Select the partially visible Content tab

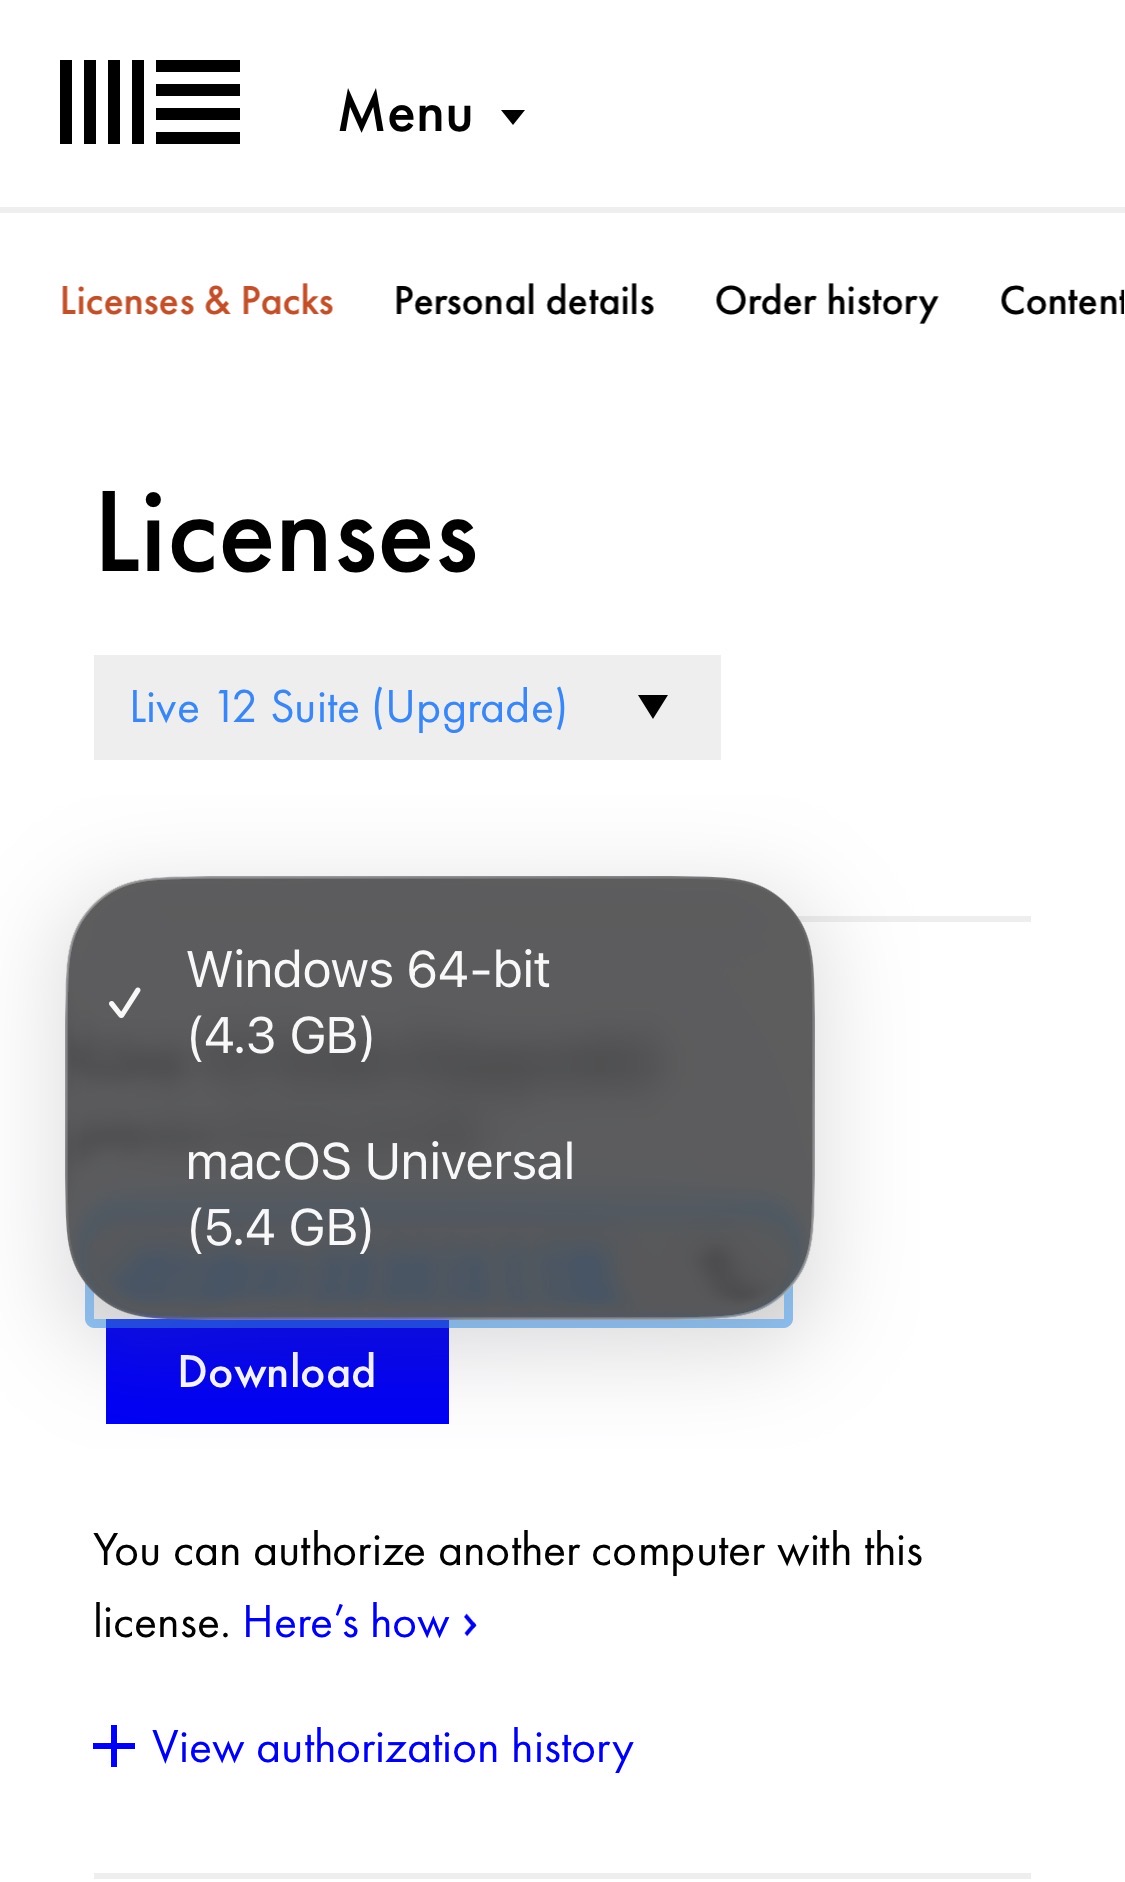1061,301
